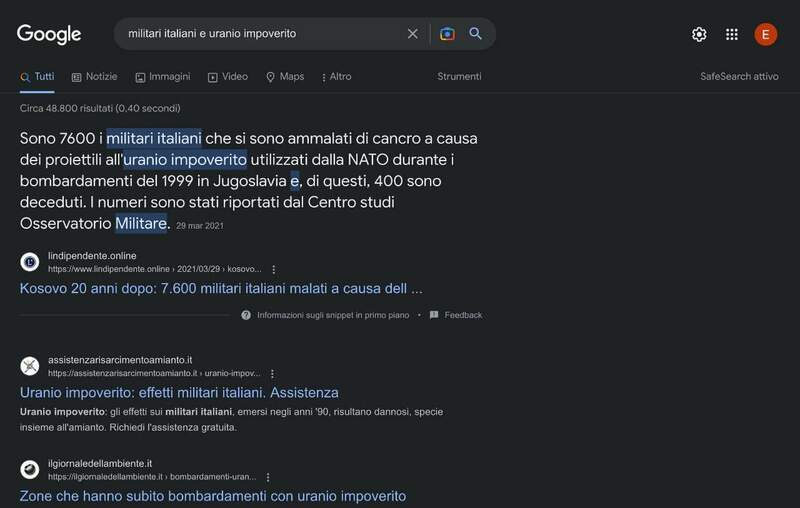Switch to the Video tab
This screenshot has width=800, height=508.
coord(228,77)
